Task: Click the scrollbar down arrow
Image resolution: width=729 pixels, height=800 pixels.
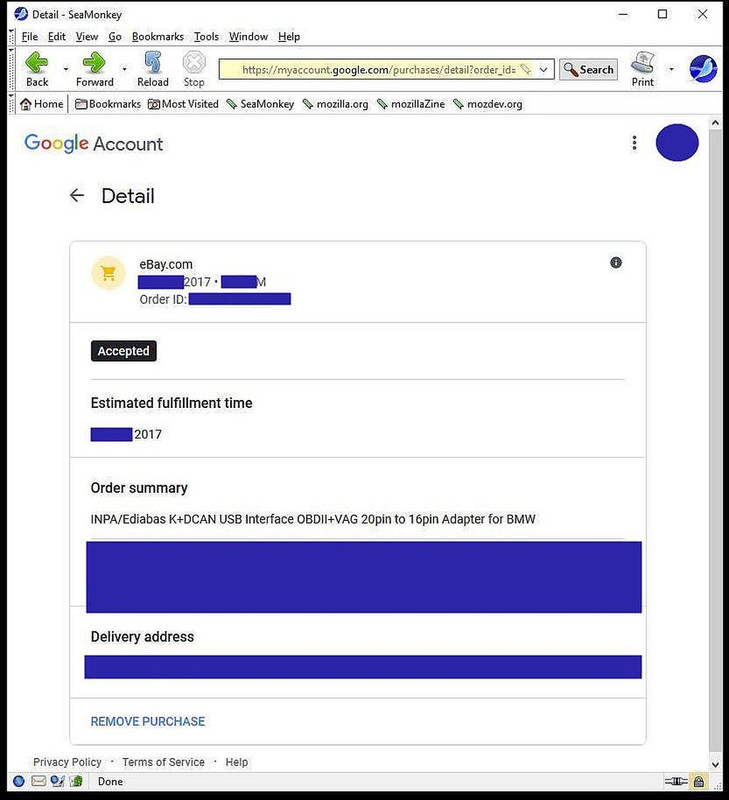Action: tap(715, 764)
